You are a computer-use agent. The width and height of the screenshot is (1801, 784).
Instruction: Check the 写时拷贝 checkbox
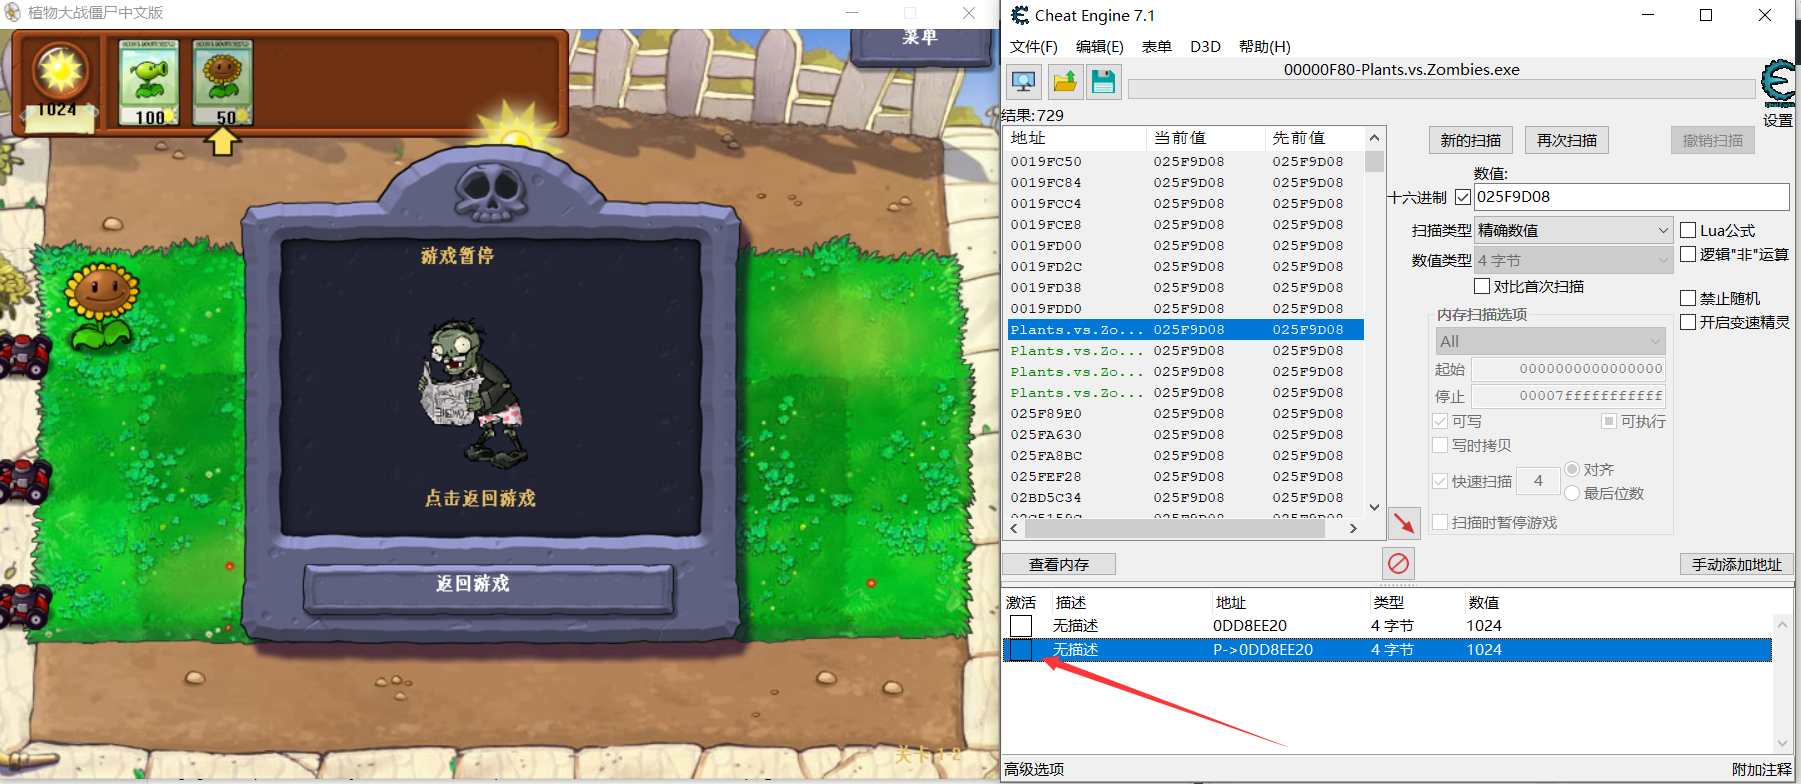1440,445
